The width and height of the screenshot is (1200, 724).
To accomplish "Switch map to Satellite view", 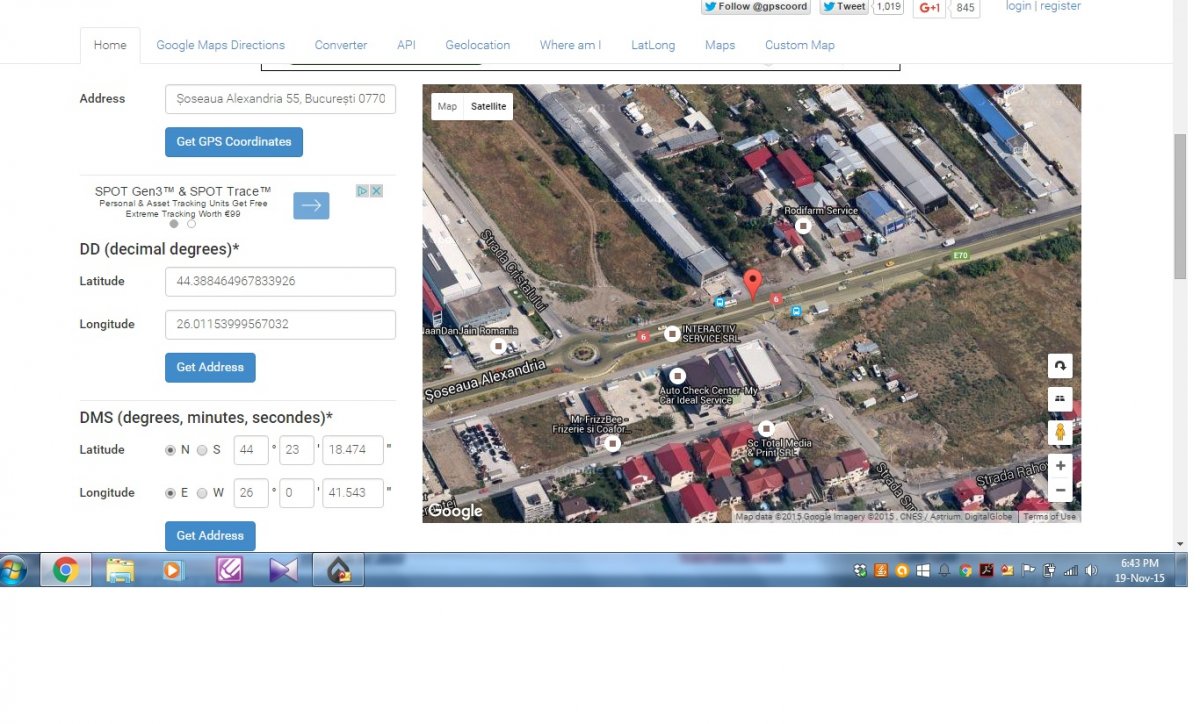I will 488,107.
